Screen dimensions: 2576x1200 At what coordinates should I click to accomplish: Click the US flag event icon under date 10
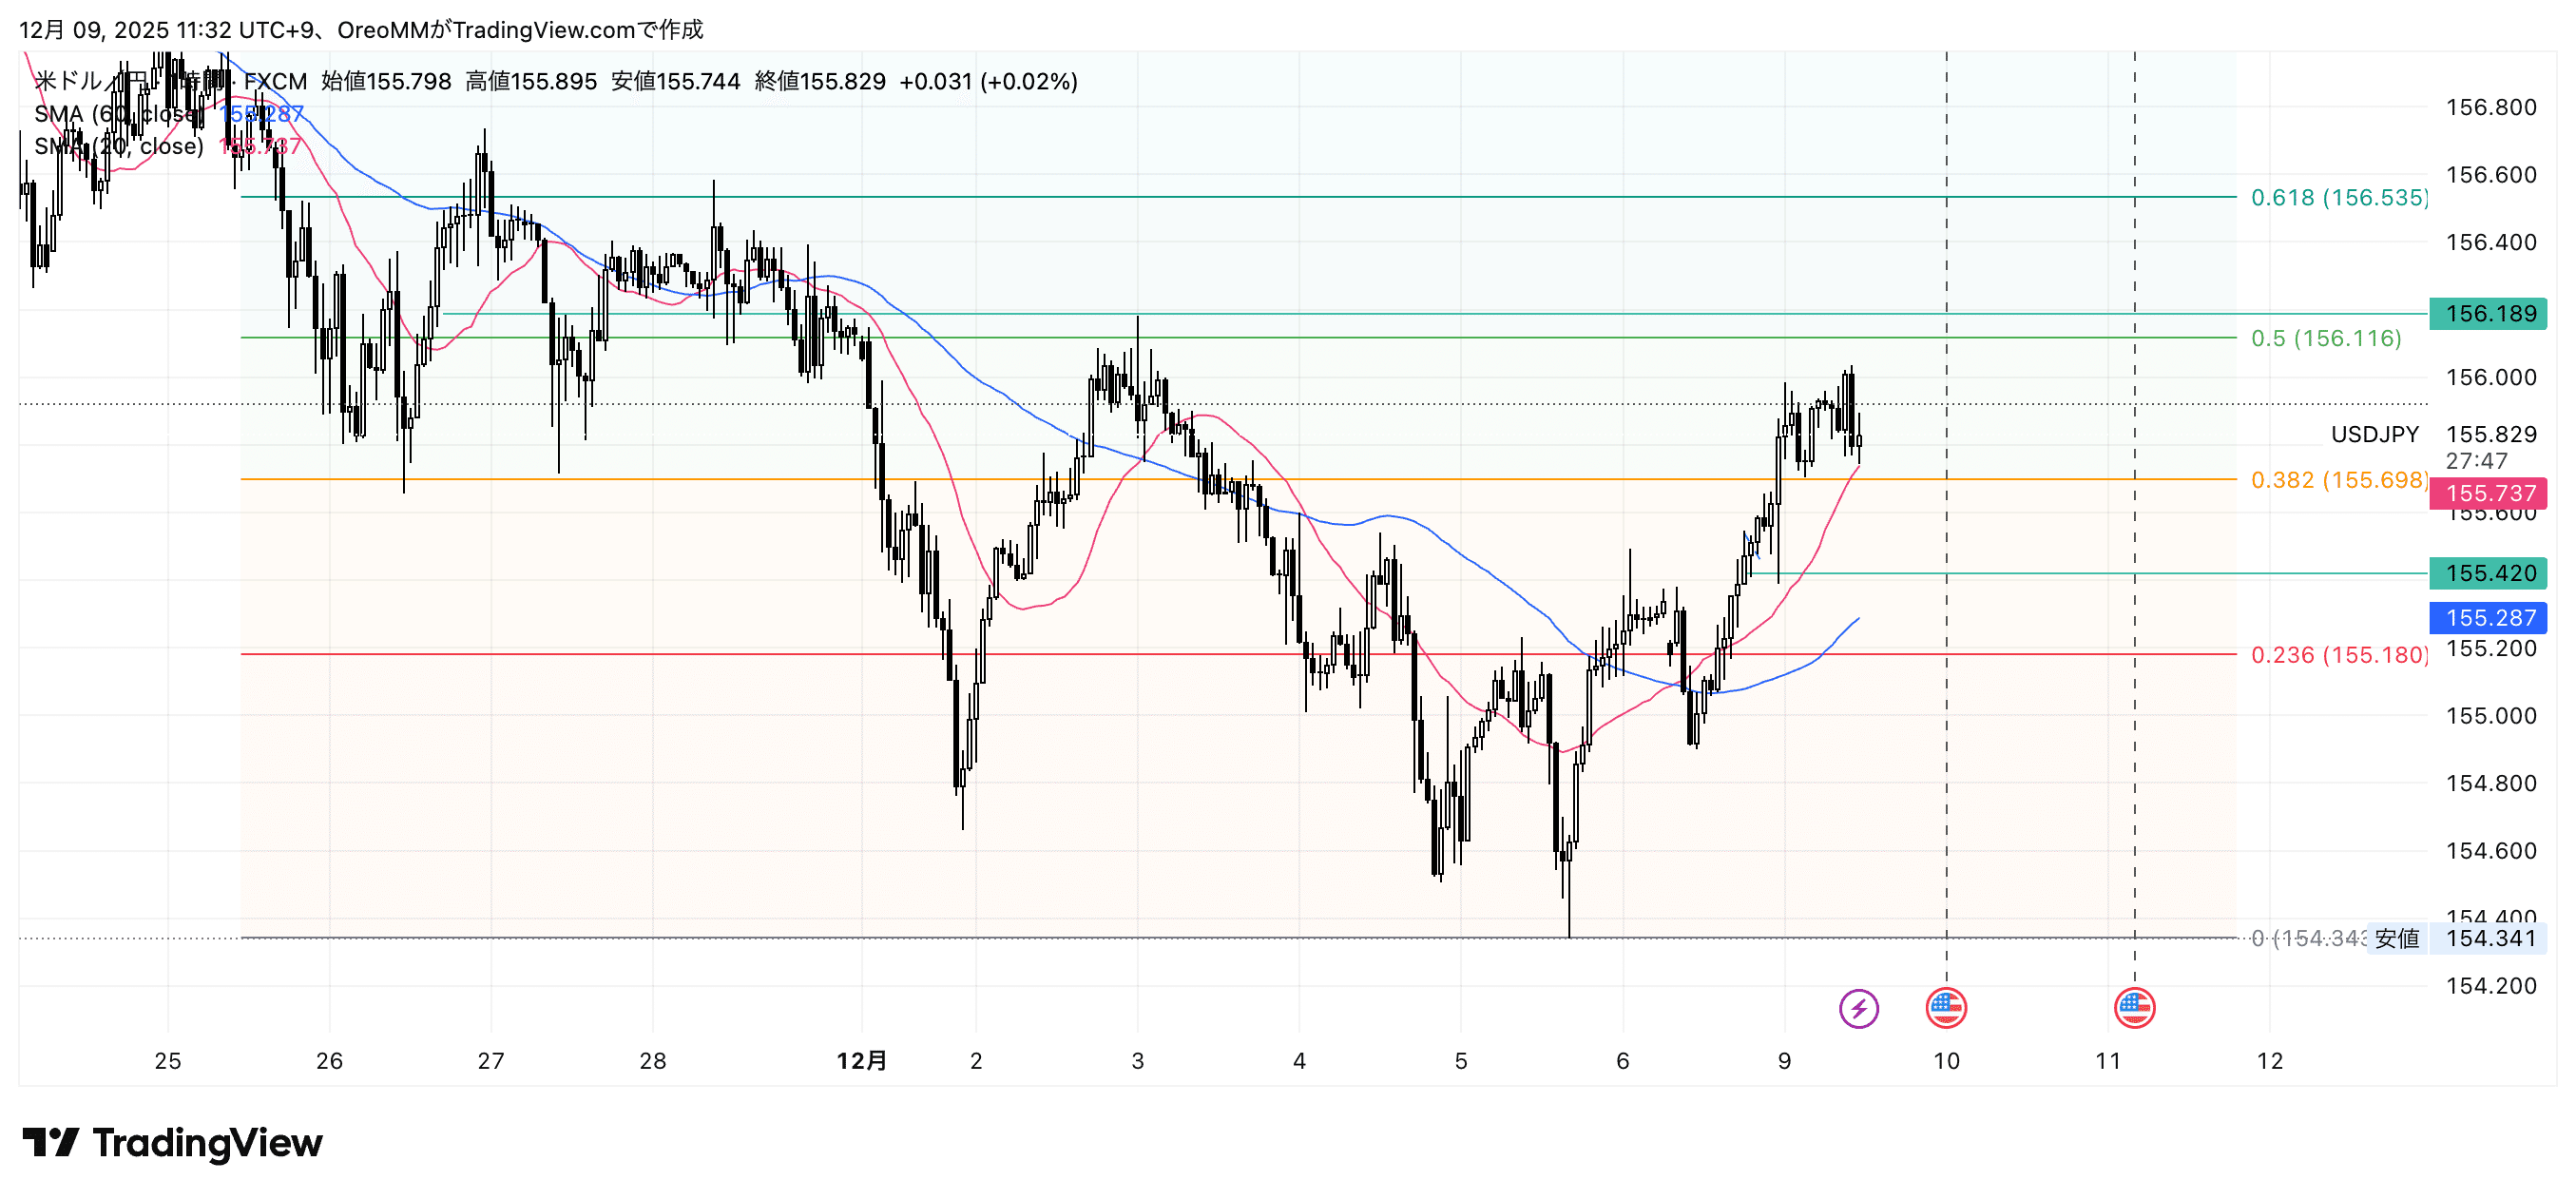coord(1946,1008)
